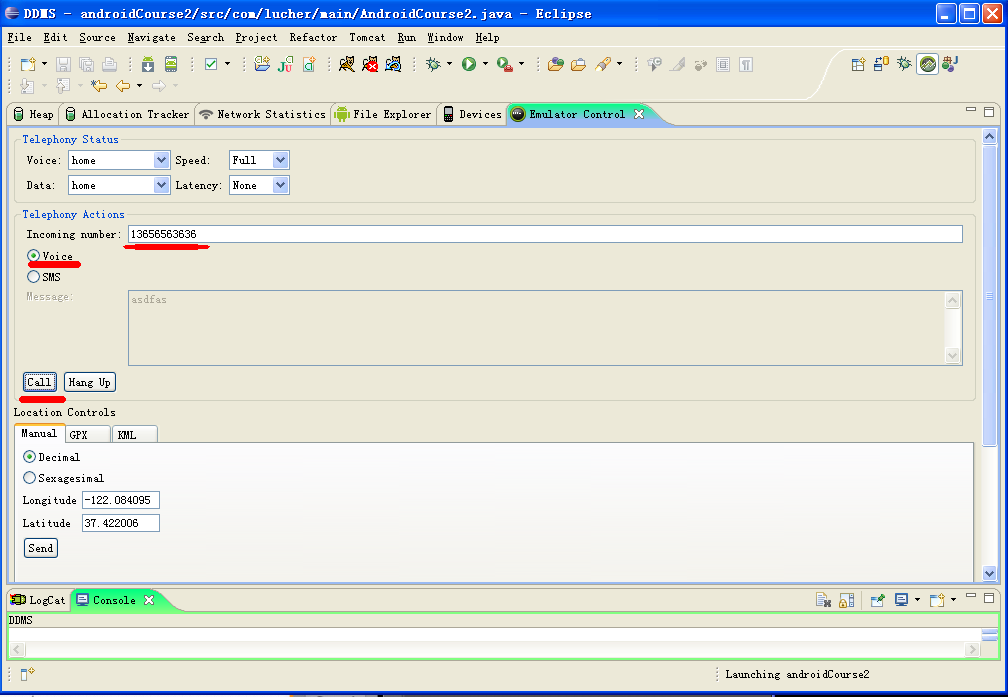Select the GPX location tab
Screen dimensions: 1008x697
tap(87, 435)
